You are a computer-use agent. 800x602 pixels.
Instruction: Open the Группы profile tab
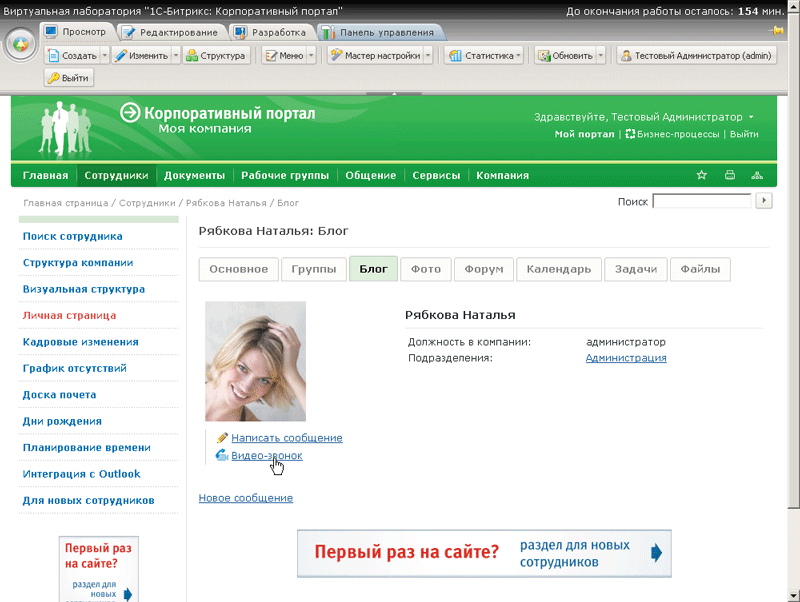pyautogui.click(x=314, y=269)
